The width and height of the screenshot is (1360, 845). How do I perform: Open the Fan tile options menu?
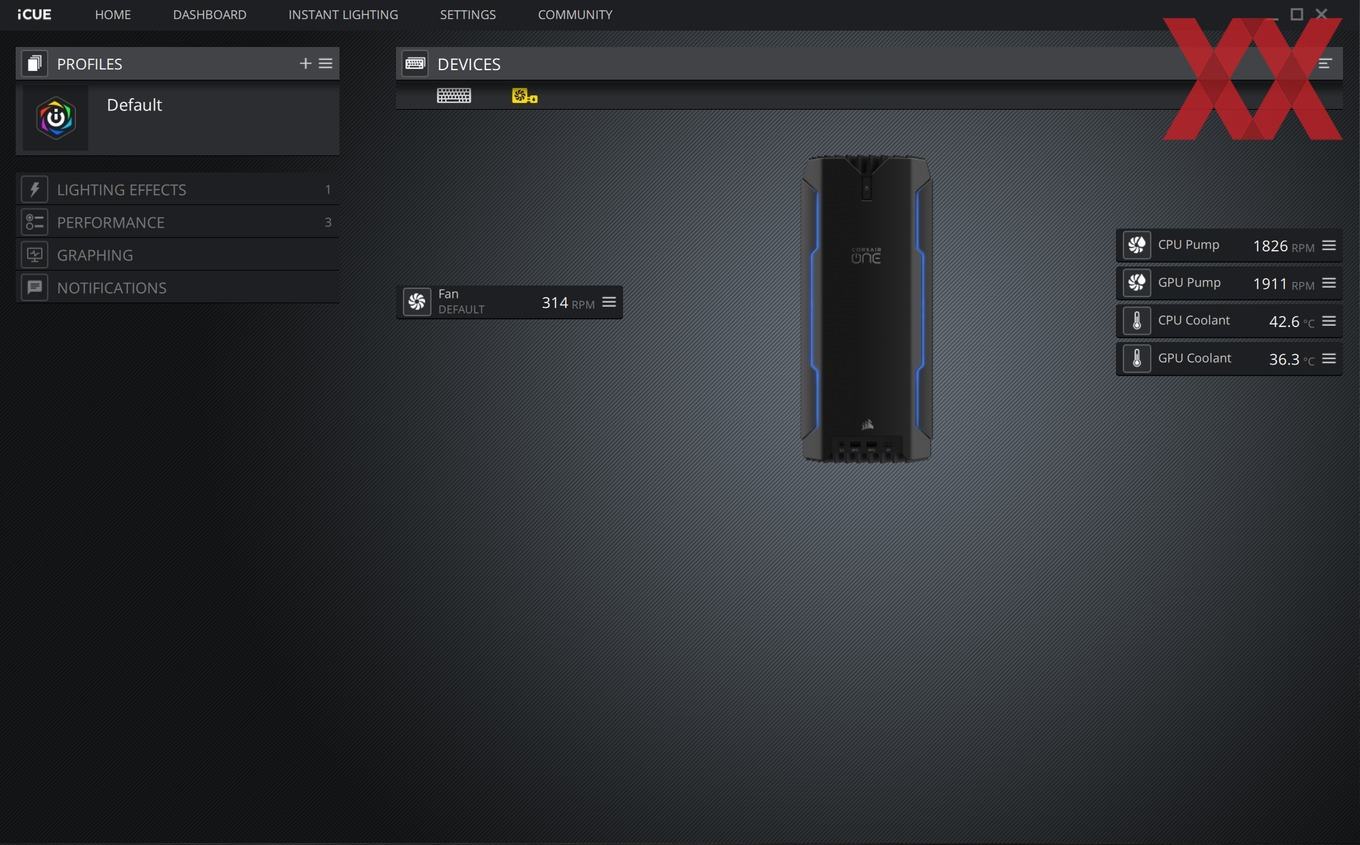[x=609, y=302]
